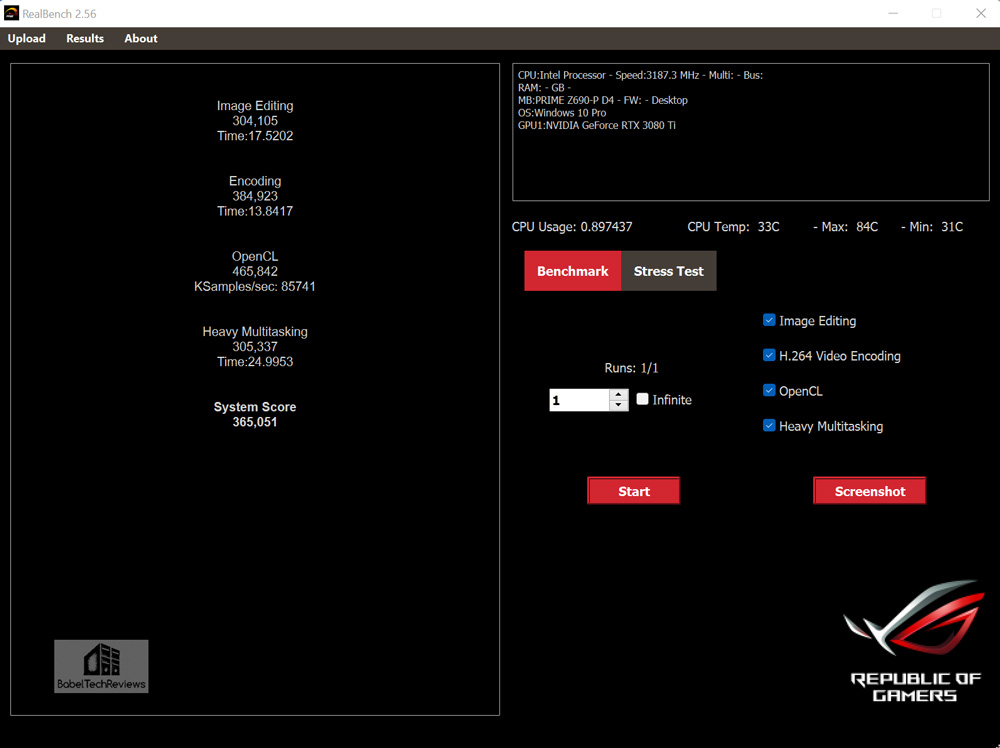Click the Runs: 1/1 label
1000x748 pixels.
click(x=631, y=369)
